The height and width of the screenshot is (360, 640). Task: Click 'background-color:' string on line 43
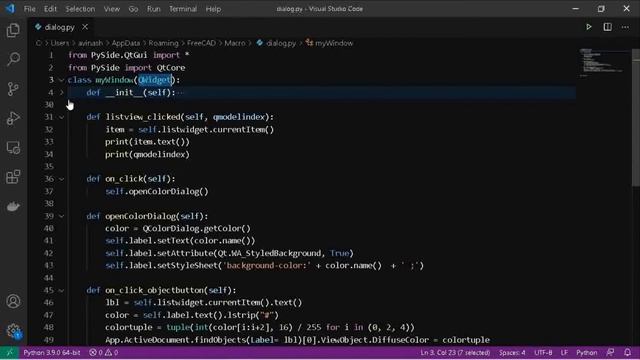click(267, 266)
